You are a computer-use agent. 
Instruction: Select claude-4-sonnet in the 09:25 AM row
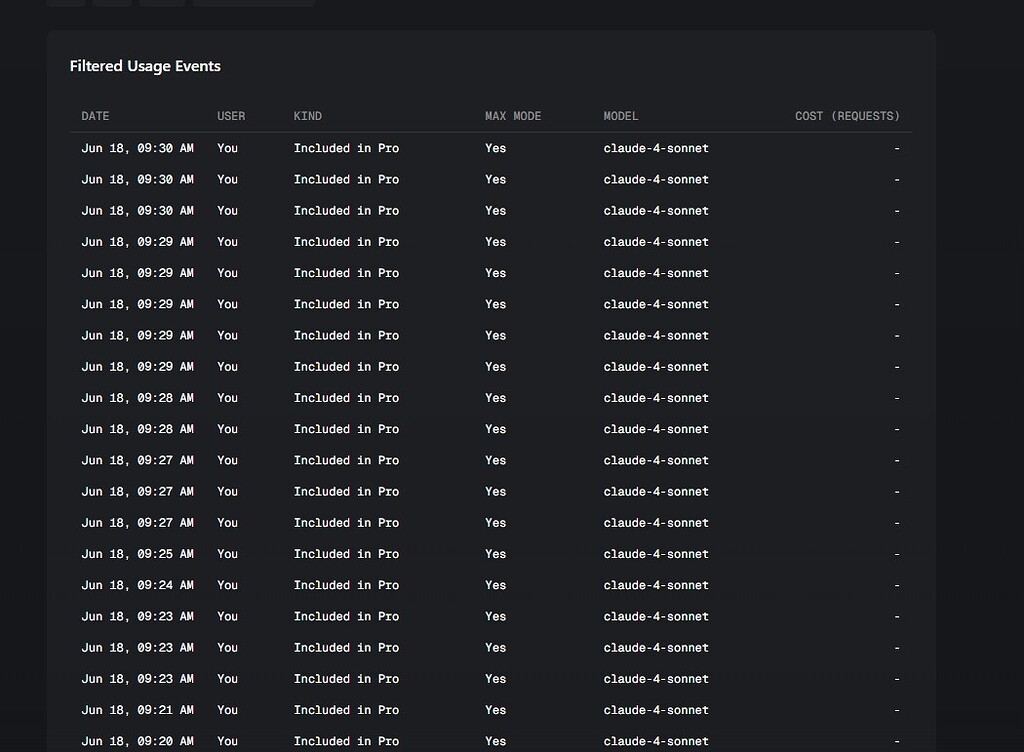coord(656,554)
